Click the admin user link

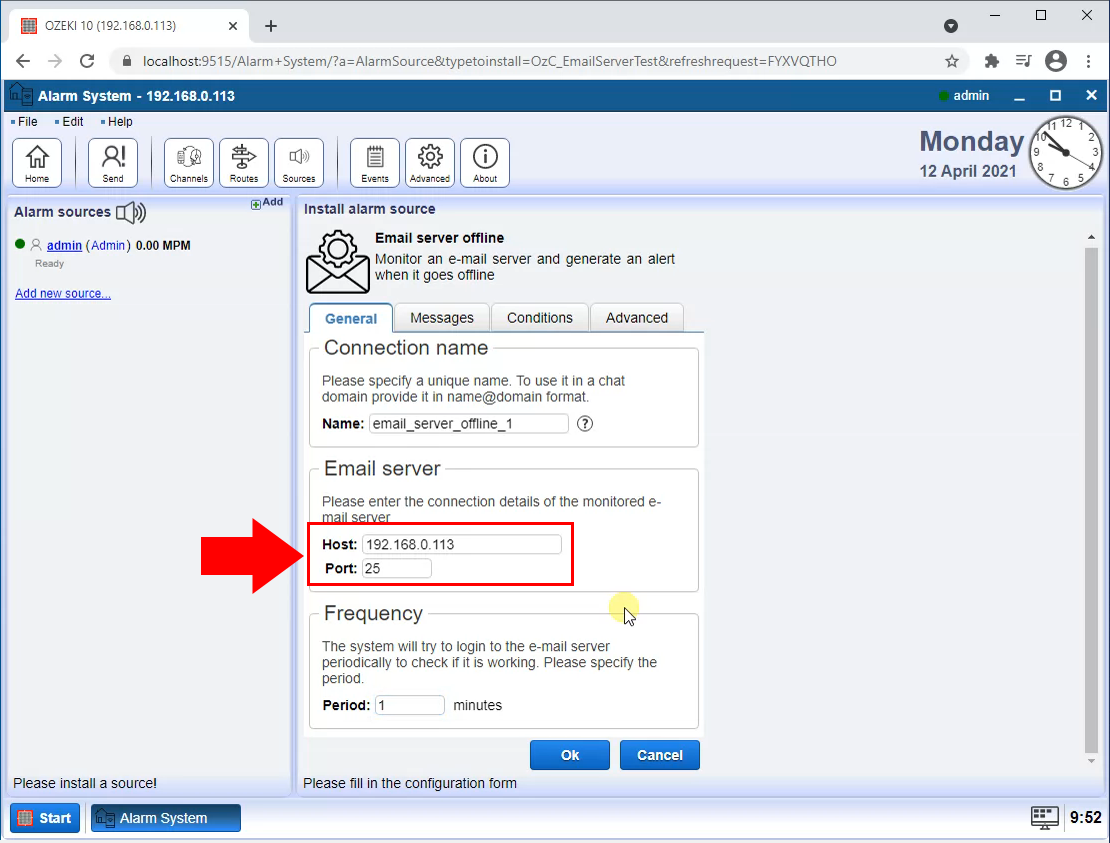coord(63,245)
